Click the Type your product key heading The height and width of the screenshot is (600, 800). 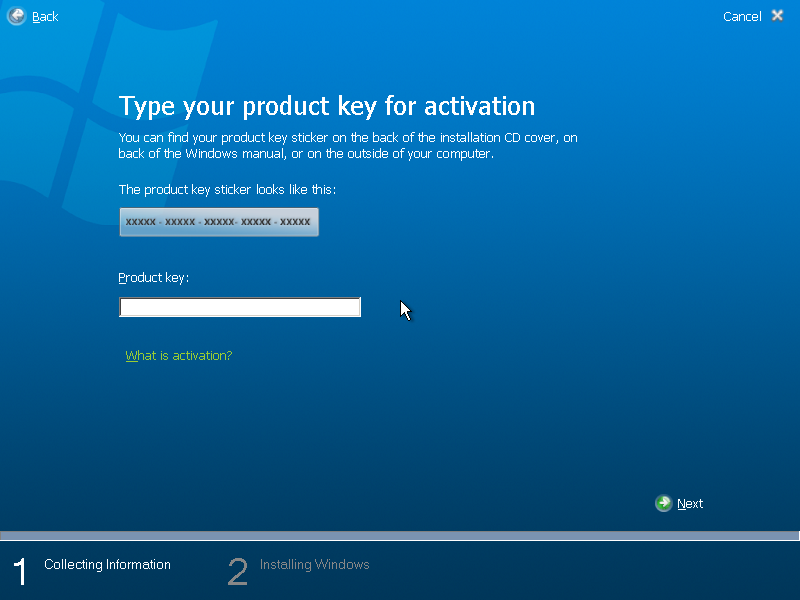pyautogui.click(x=327, y=105)
